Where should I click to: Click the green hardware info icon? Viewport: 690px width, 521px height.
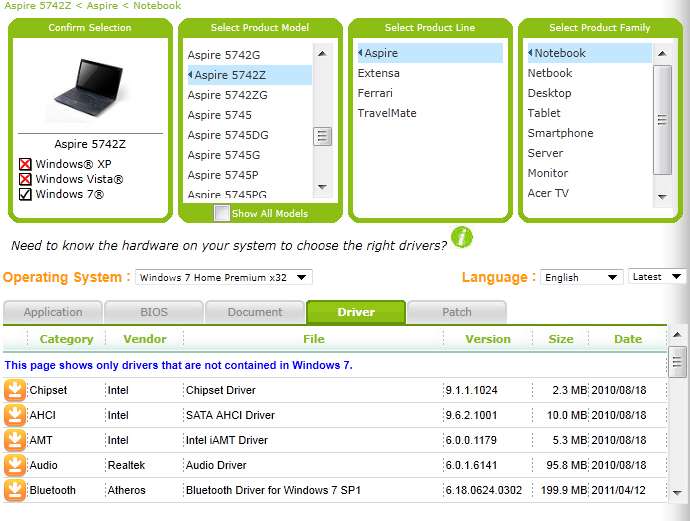click(462, 238)
